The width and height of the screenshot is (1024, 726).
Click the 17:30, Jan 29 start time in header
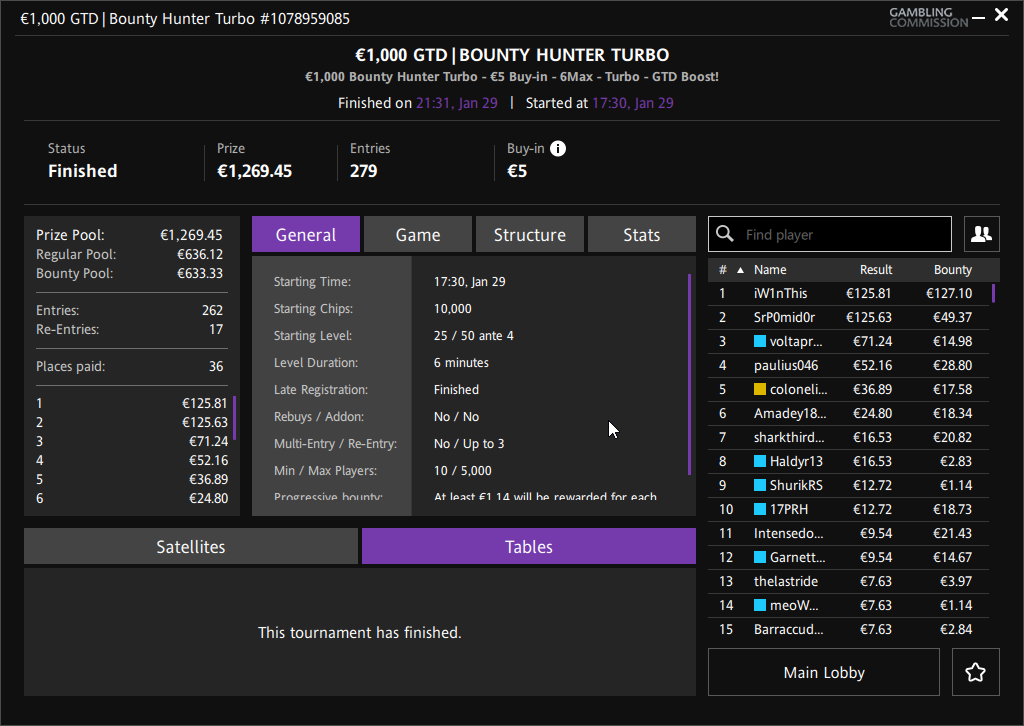[x=633, y=103]
